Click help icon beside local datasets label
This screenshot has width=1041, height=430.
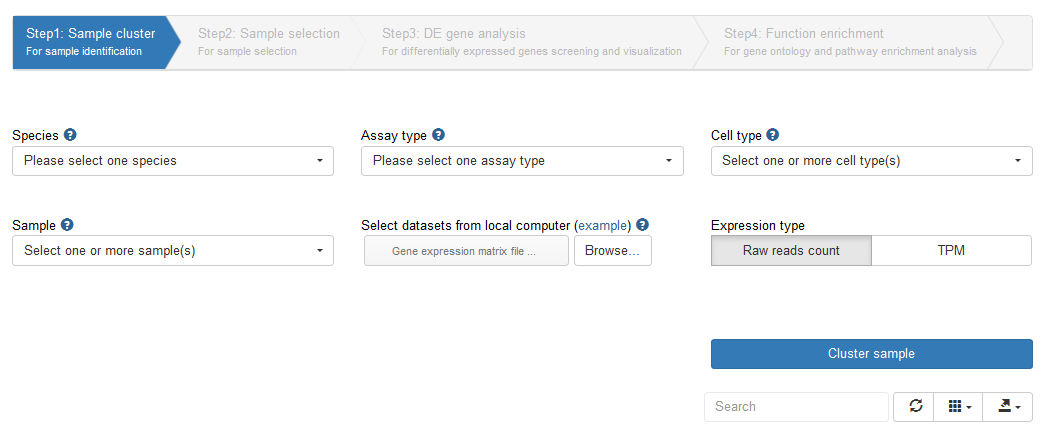pos(642,225)
